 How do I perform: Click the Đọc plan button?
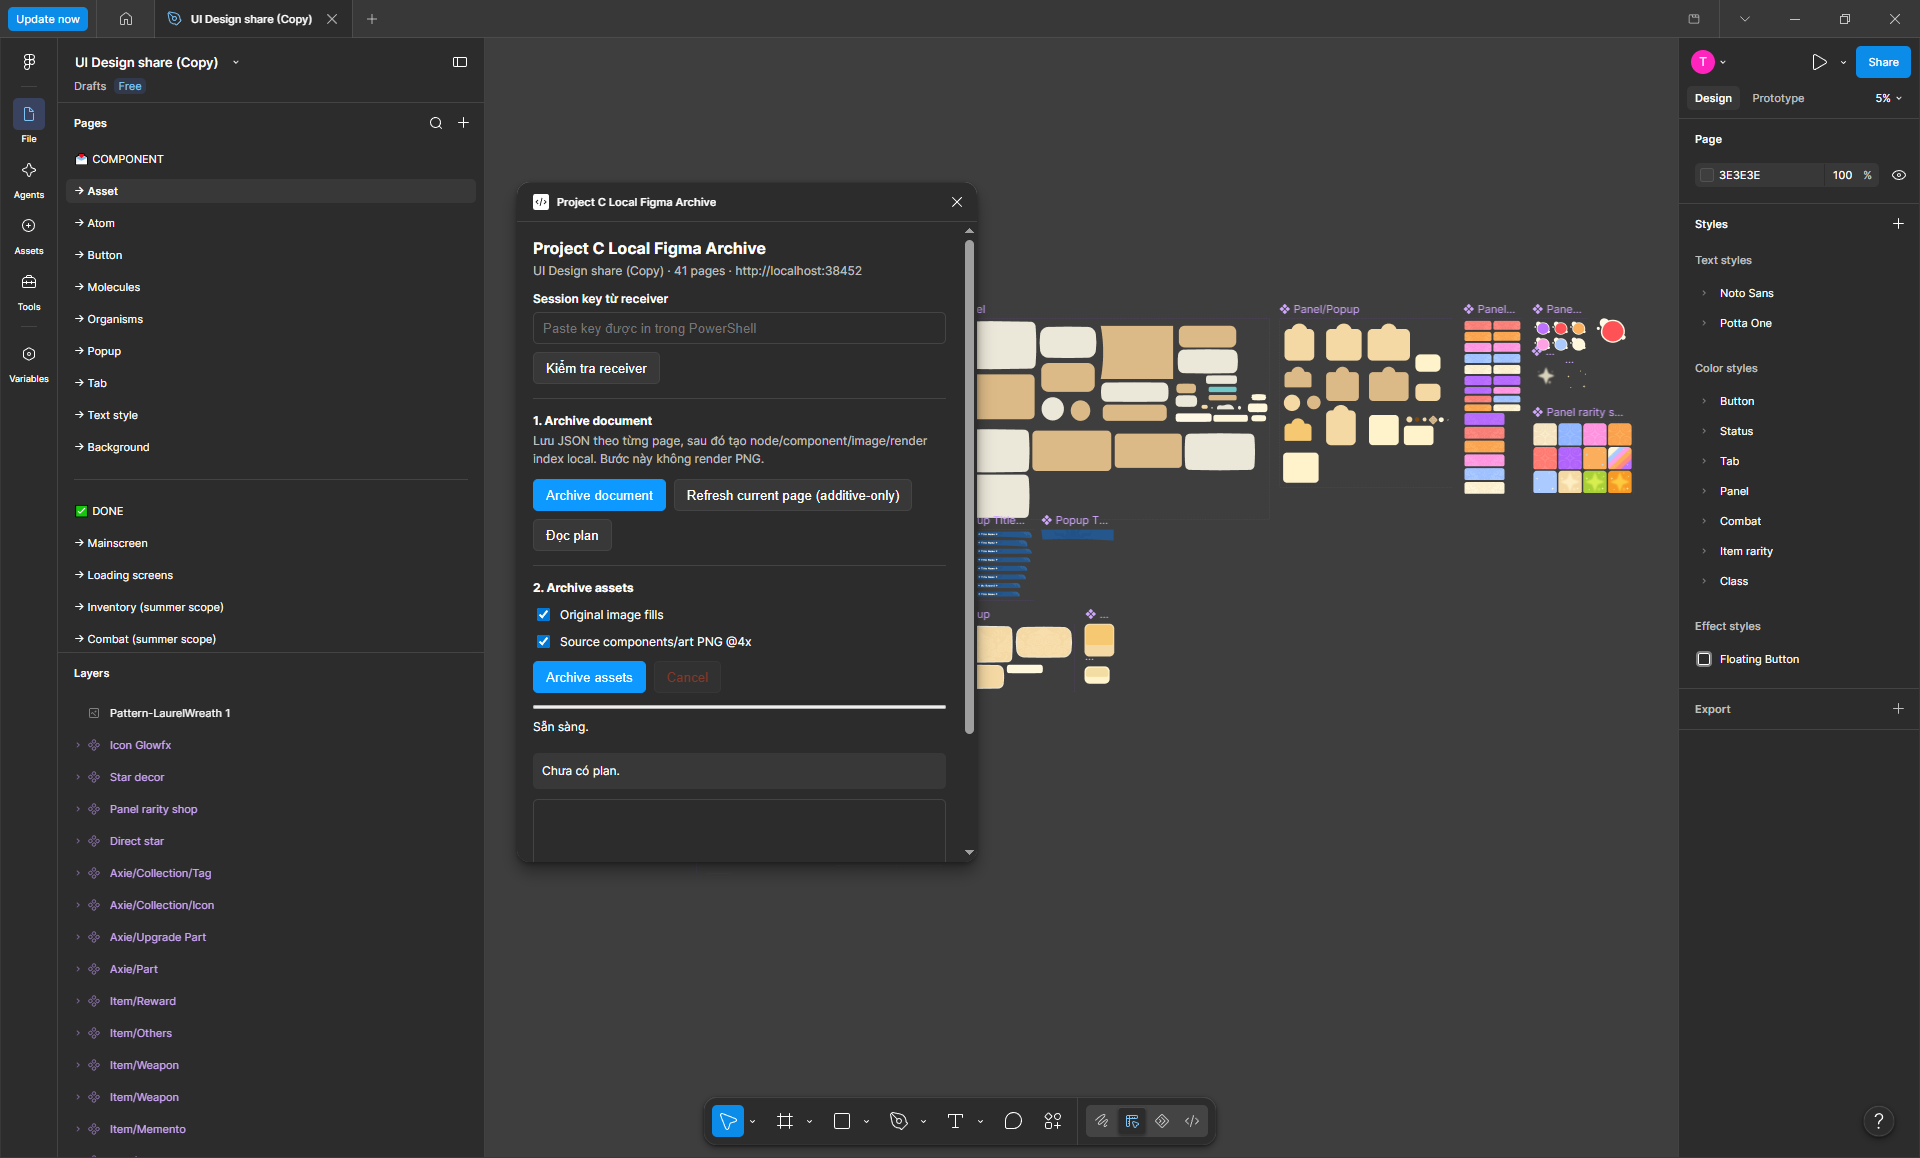click(x=572, y=535)
